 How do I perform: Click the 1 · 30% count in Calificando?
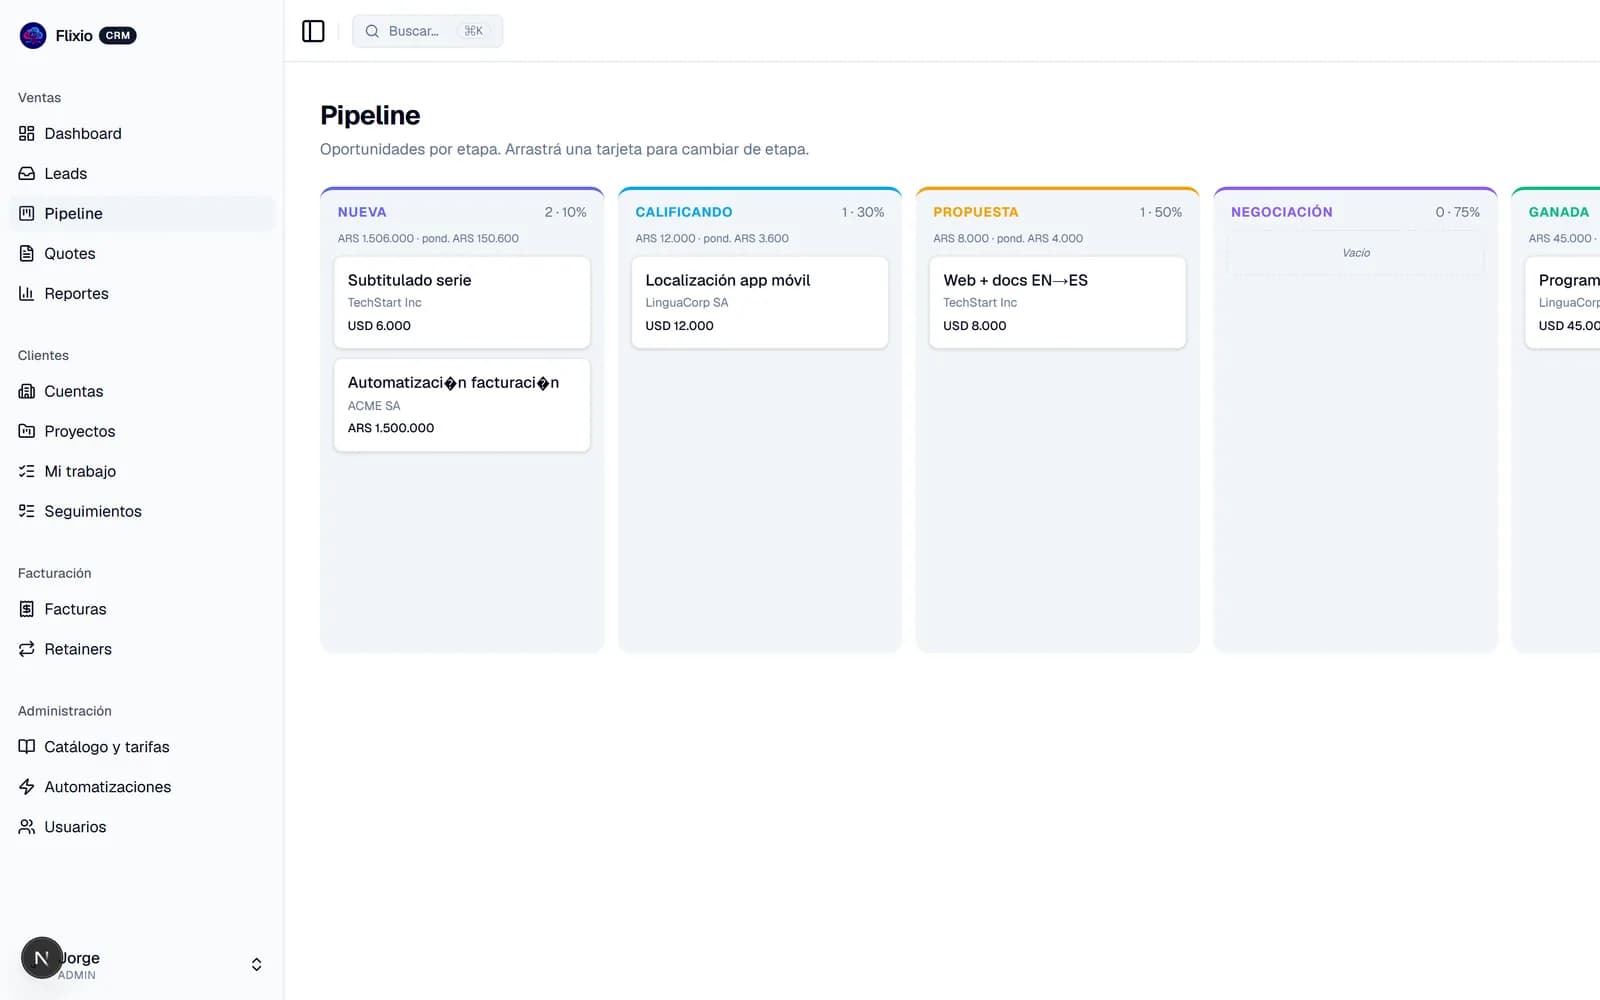tap(863, 212)
